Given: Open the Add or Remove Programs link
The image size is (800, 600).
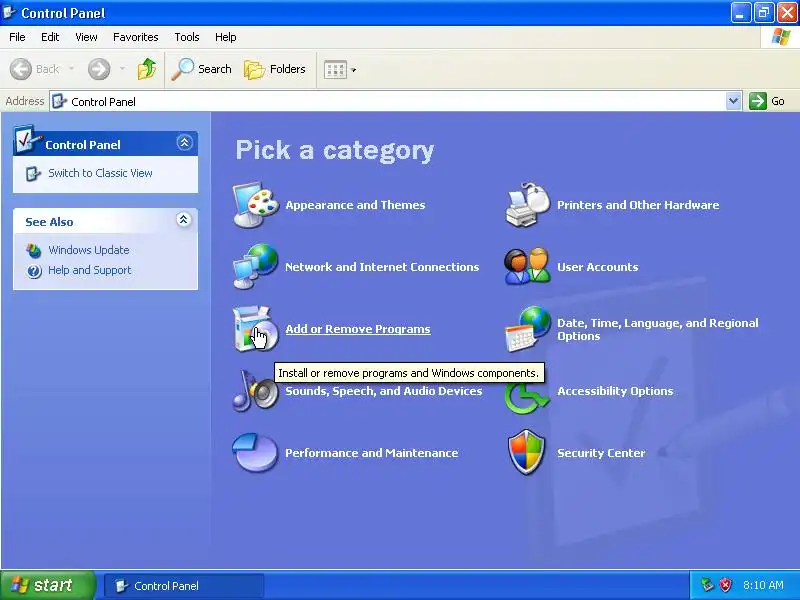Looking at the screenshot, I should coord(358,329).
